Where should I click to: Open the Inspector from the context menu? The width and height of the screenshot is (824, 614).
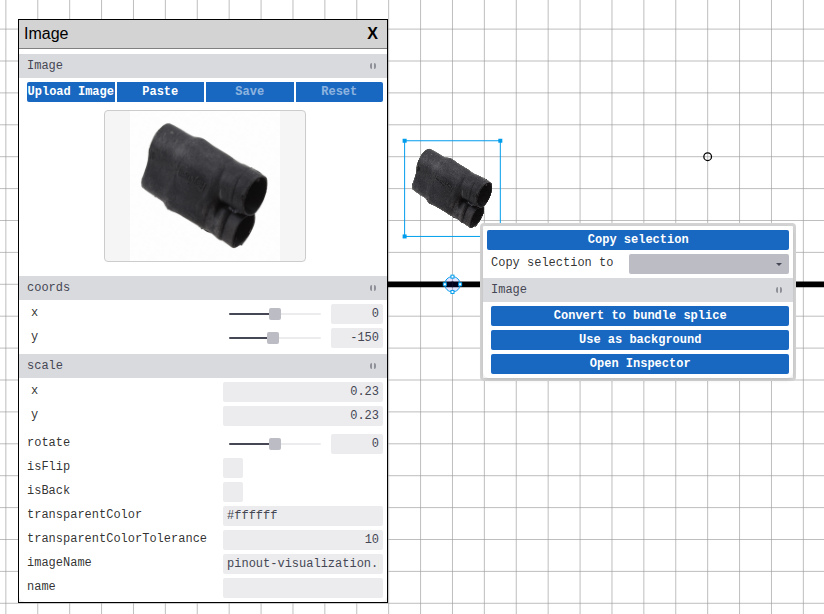pos(639,363)
